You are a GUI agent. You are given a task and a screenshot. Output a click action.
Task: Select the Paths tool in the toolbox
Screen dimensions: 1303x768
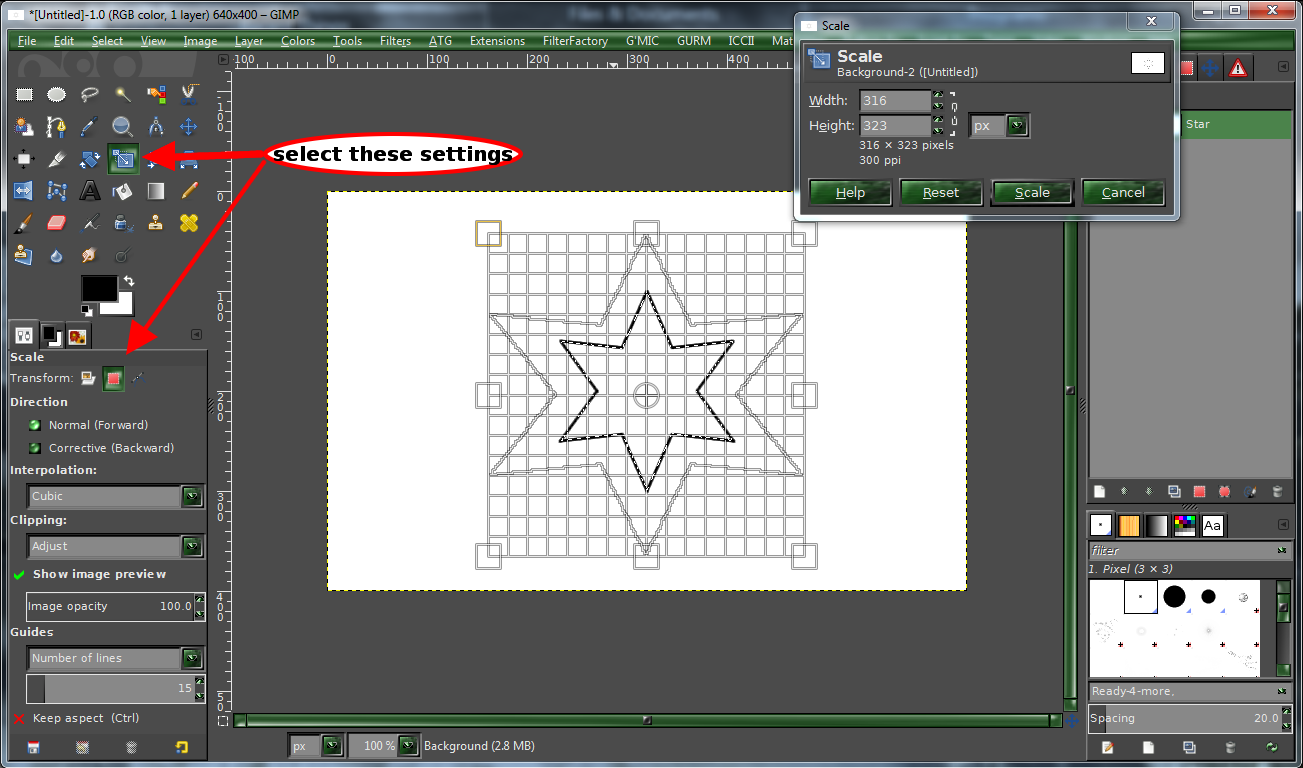(x=57, y=127)
